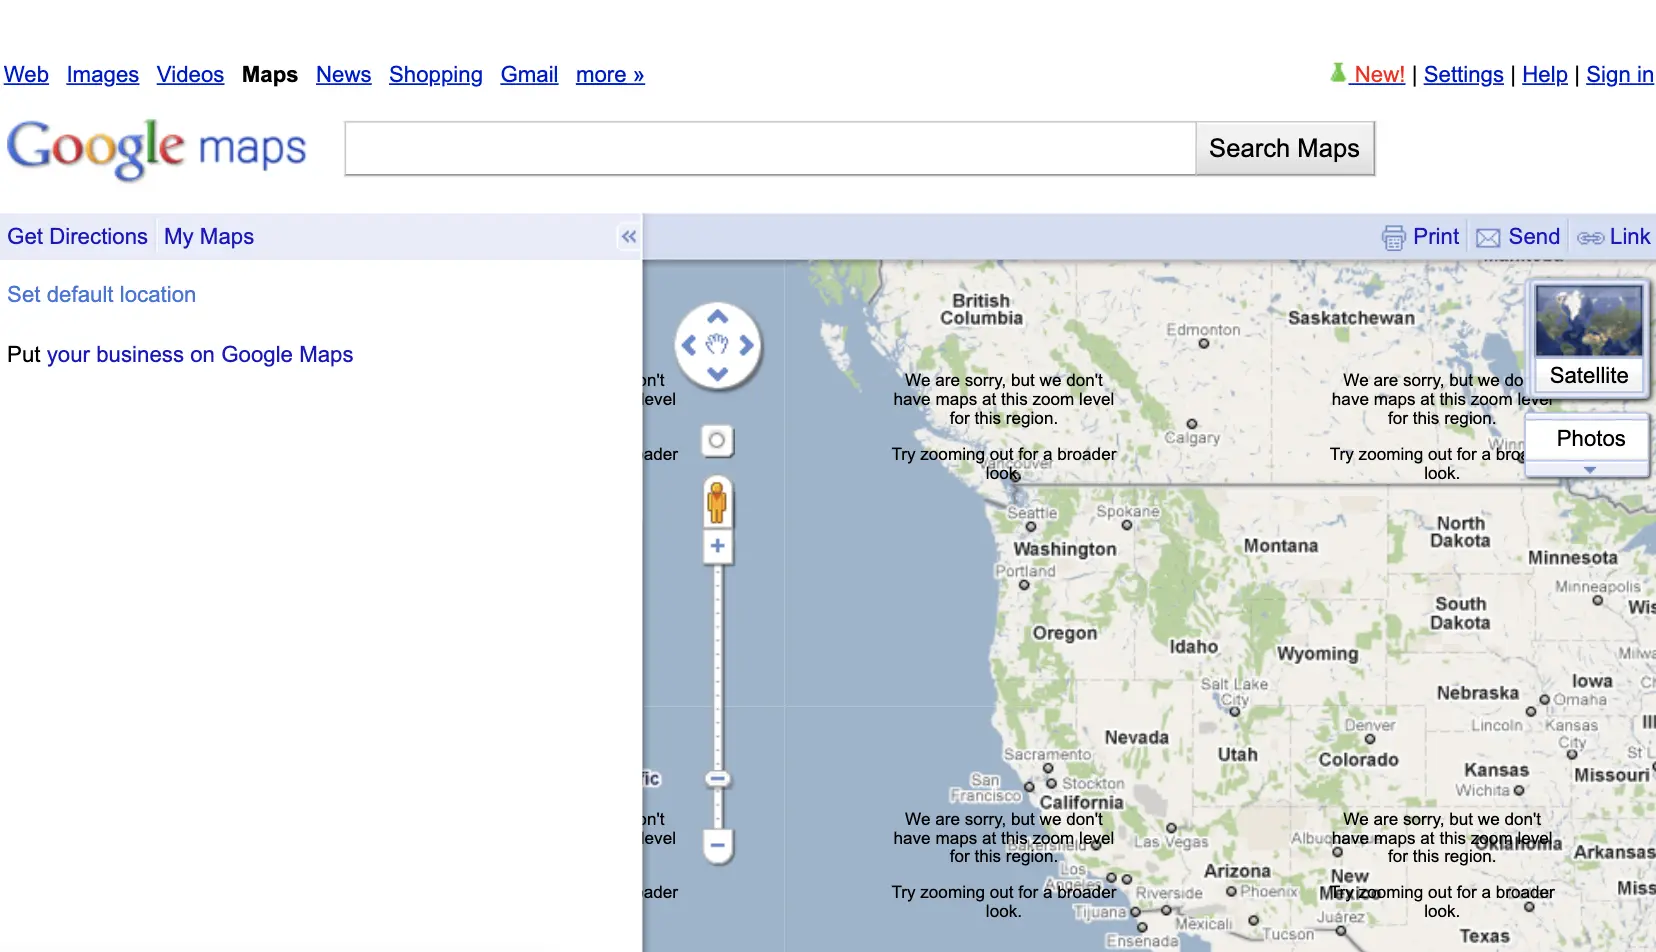Click the Photos button on map
Screen dimensions: 1656x952
[x=1590, y=438]
